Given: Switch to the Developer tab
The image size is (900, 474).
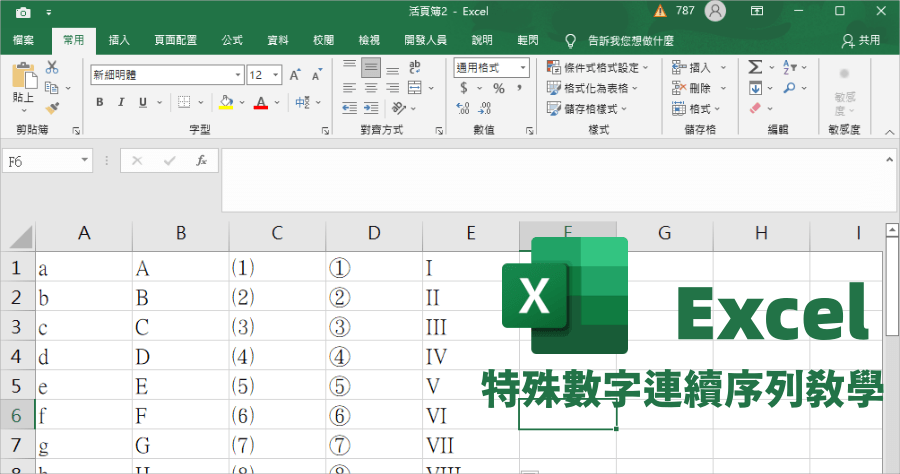Looking at the screenshot, I should (x=425, y=40).
